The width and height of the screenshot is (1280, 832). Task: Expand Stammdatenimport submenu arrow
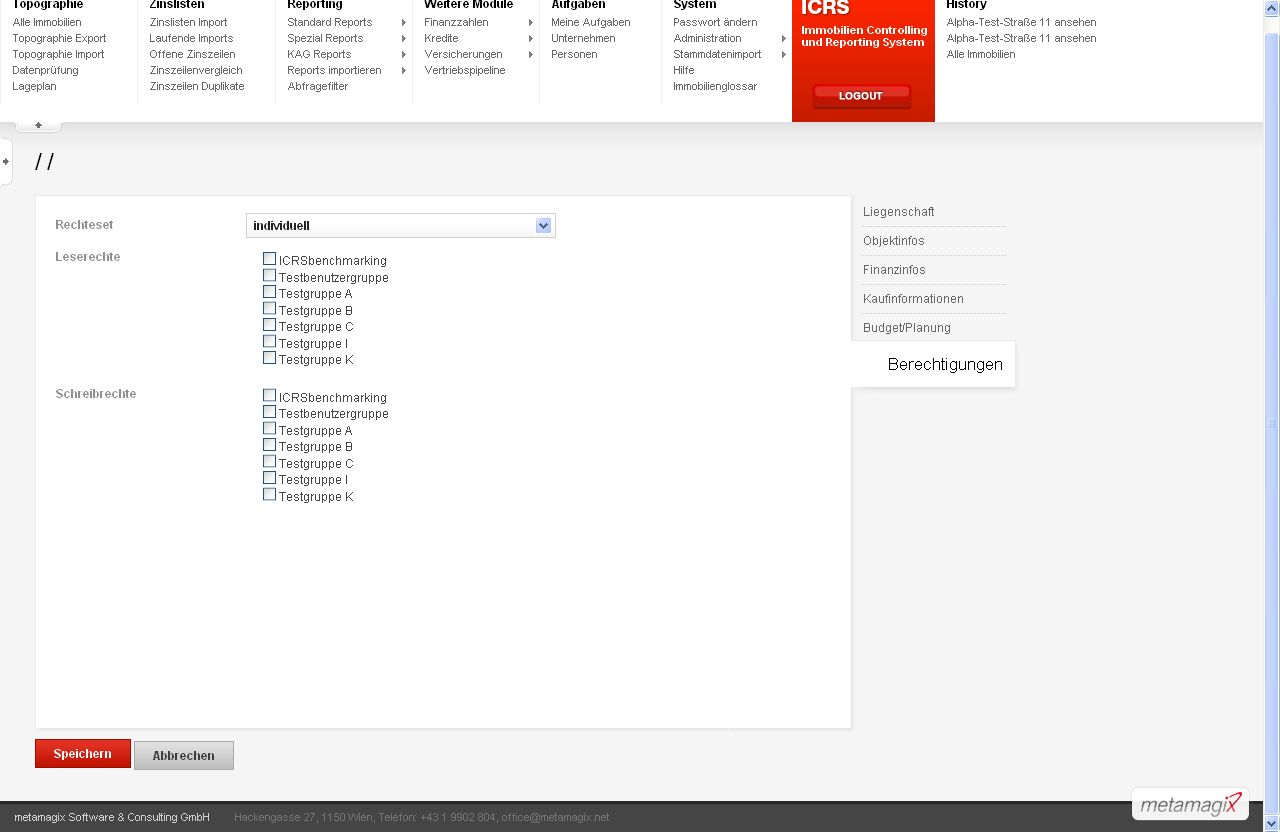tap(784, 54)
